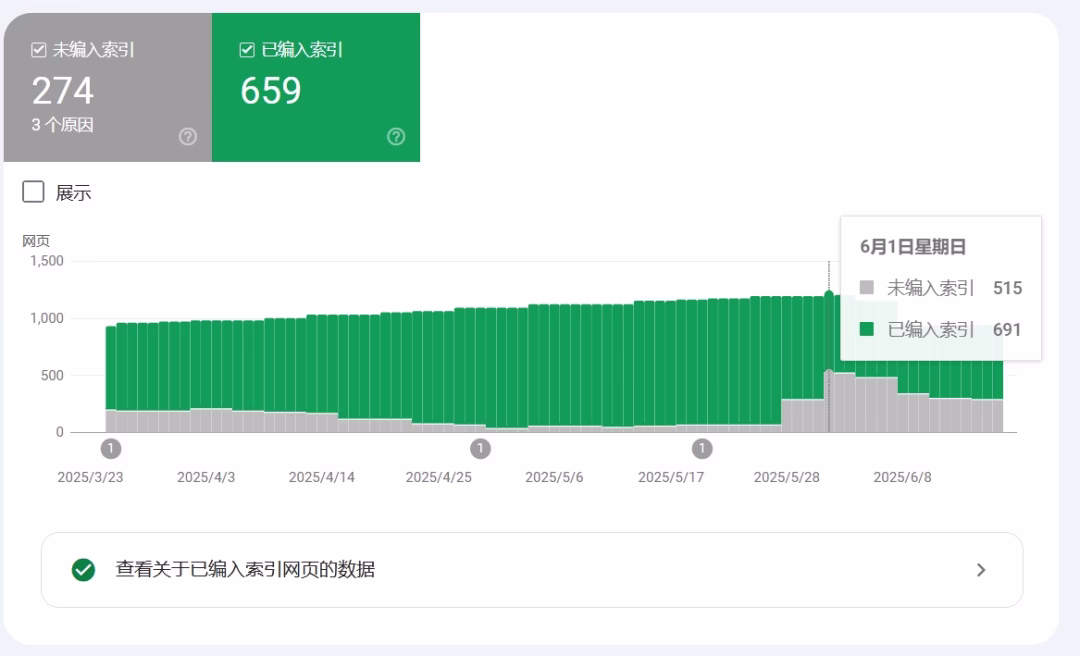Click annotation marker near 2025/4/25
Screen dimensions: 1080x656
(481, 448)
